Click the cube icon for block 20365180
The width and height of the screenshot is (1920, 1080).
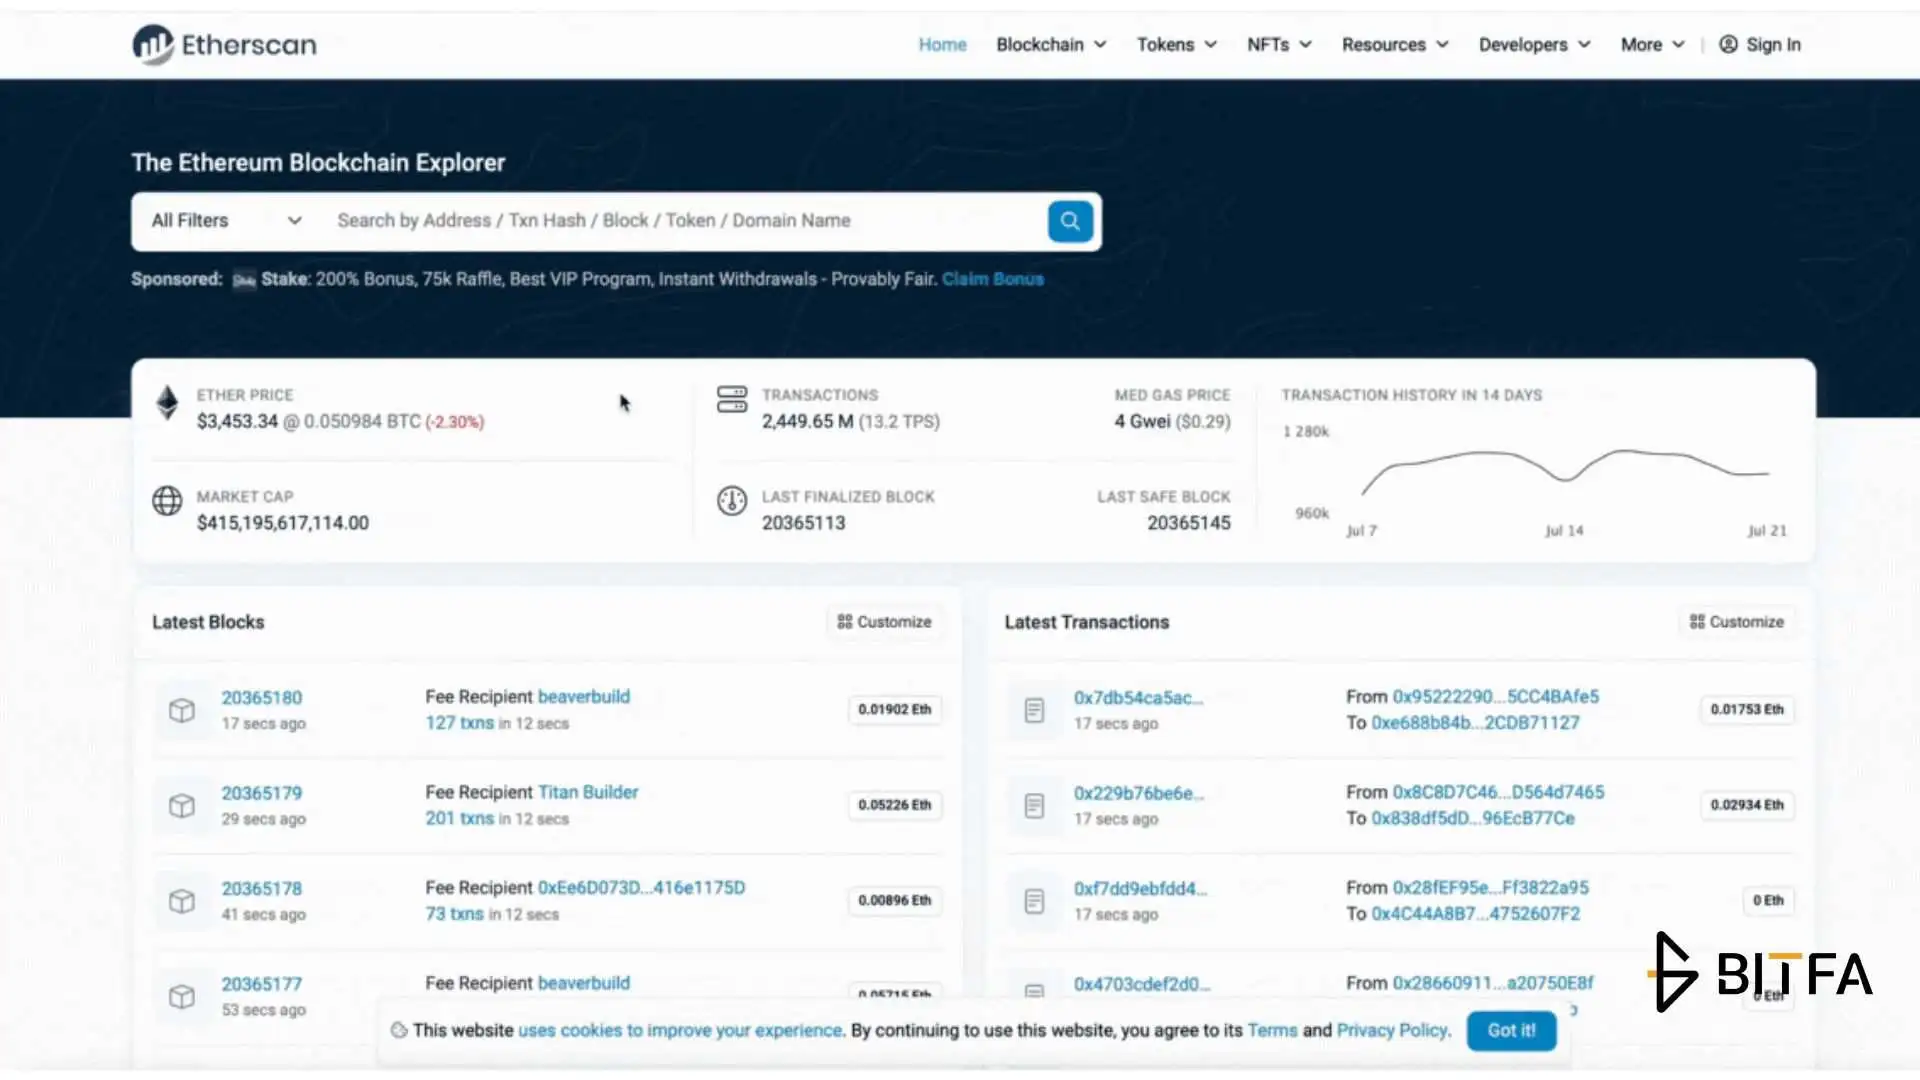coord(181,710)
